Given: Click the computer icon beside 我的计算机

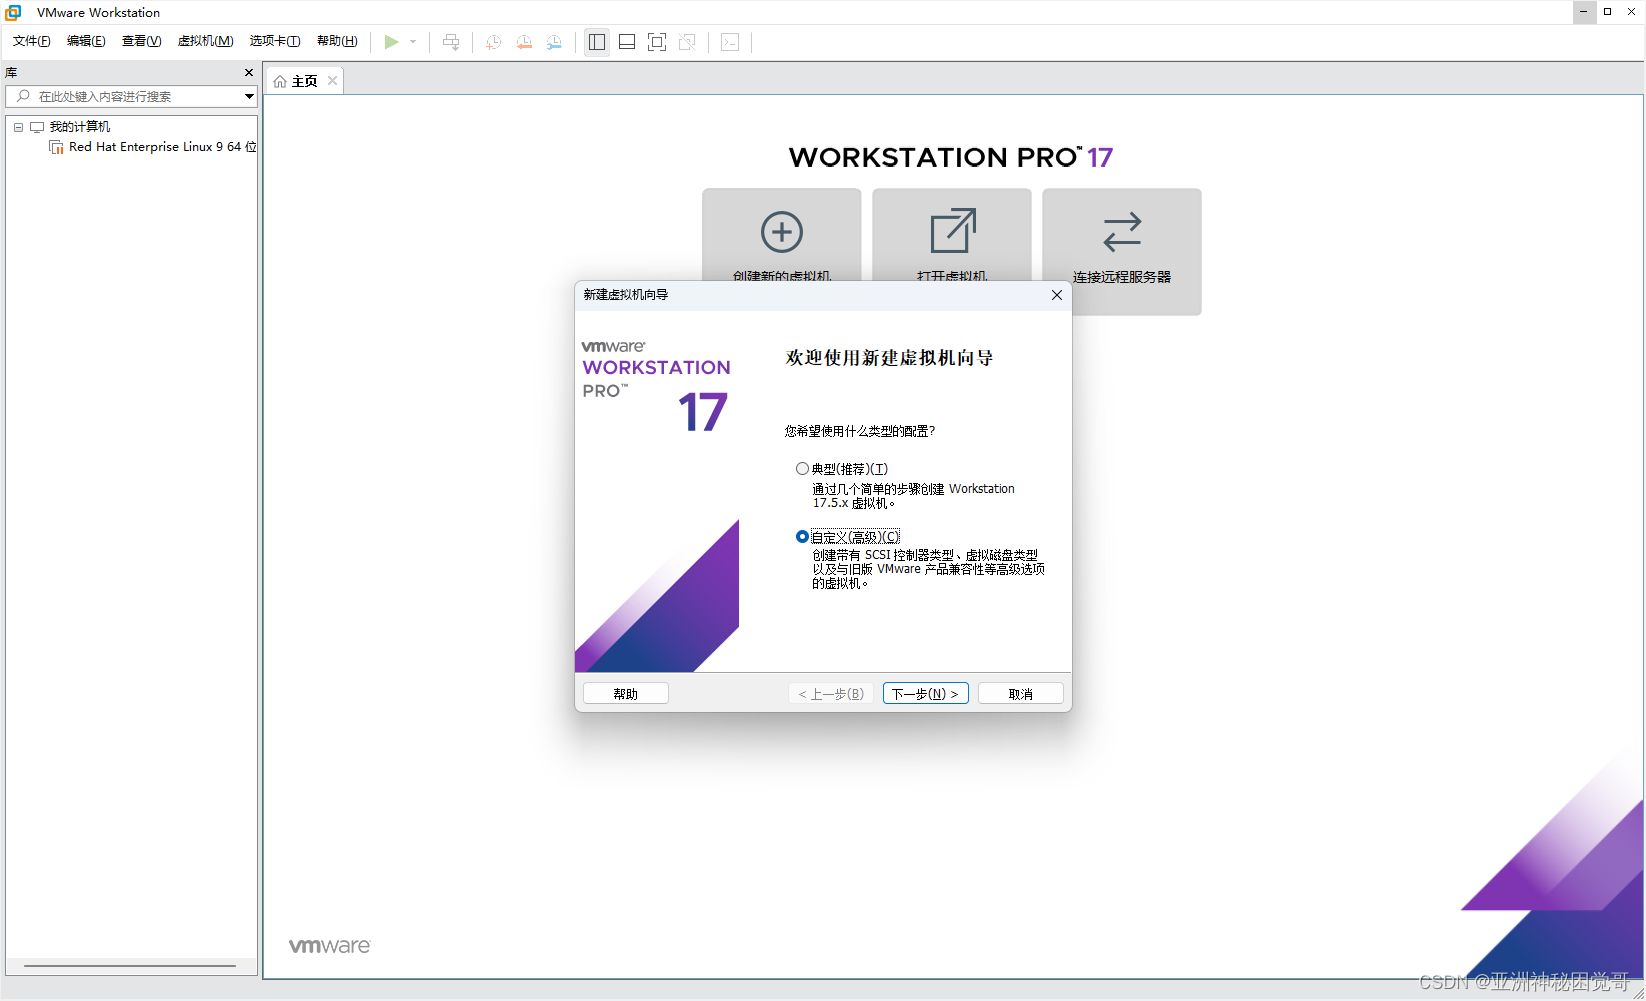Looking at the screenshot, I should 37,127.
